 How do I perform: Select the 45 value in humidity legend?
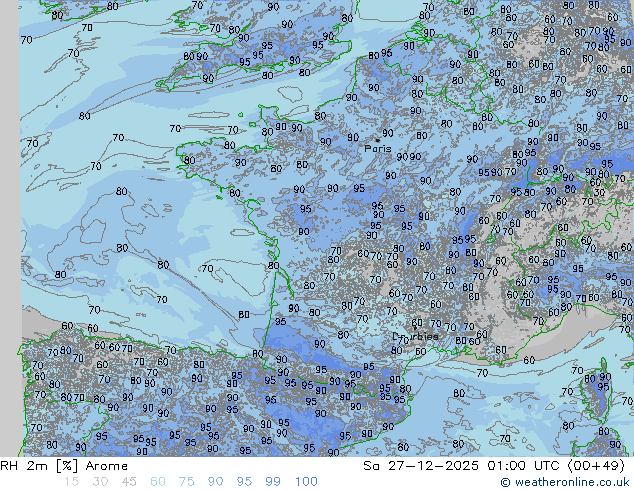click(129, 482)
